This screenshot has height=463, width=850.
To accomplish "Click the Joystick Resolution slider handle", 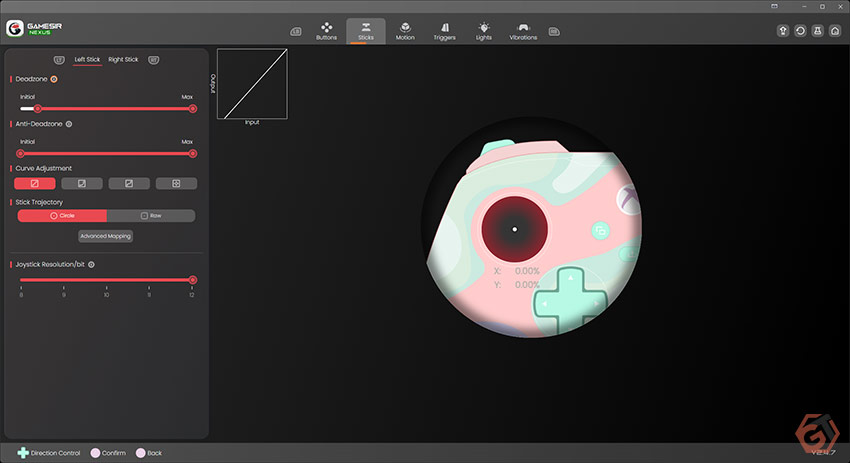I will pyautogui.click(x=192, y=280).
